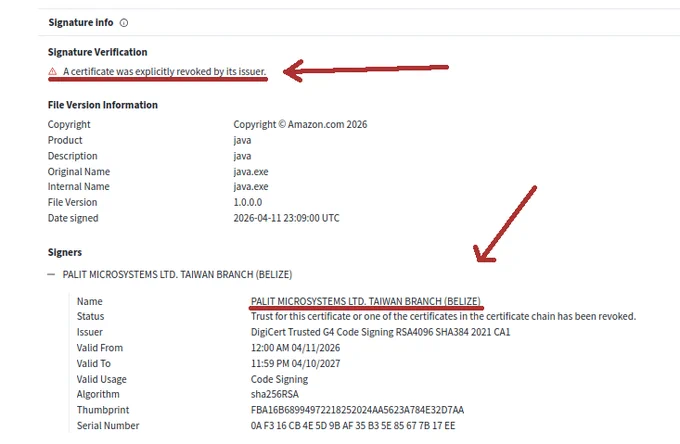Click the Serial Number label
The width and height of the screenshot is (680, 444).
coord(108,426)
